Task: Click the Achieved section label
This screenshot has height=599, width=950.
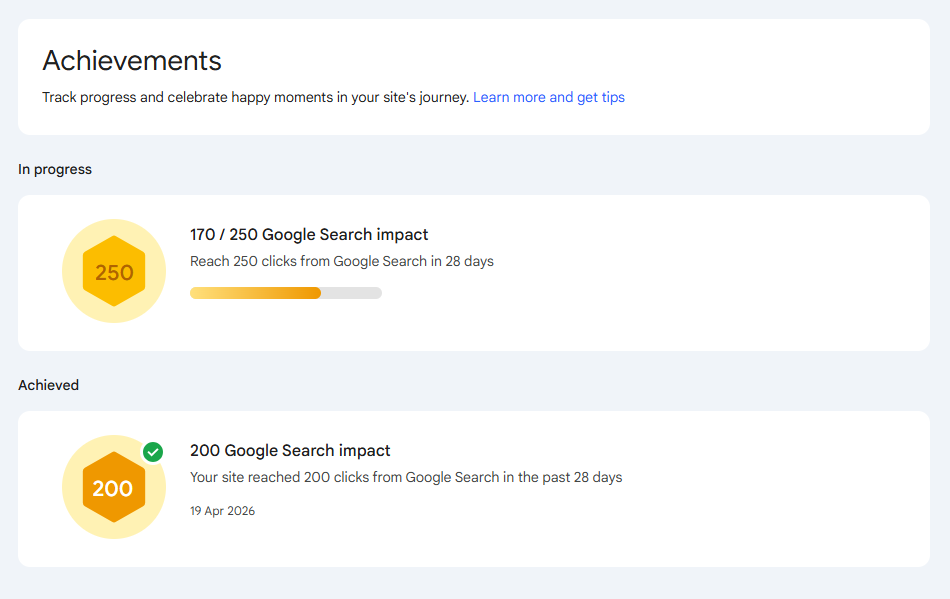Action: click(x=48, y=385)
